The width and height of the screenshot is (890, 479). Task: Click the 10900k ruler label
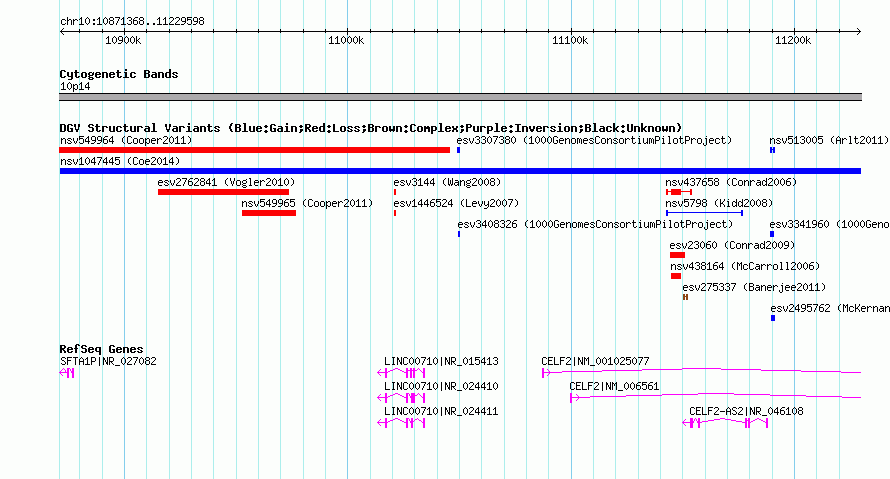(123, 40)
